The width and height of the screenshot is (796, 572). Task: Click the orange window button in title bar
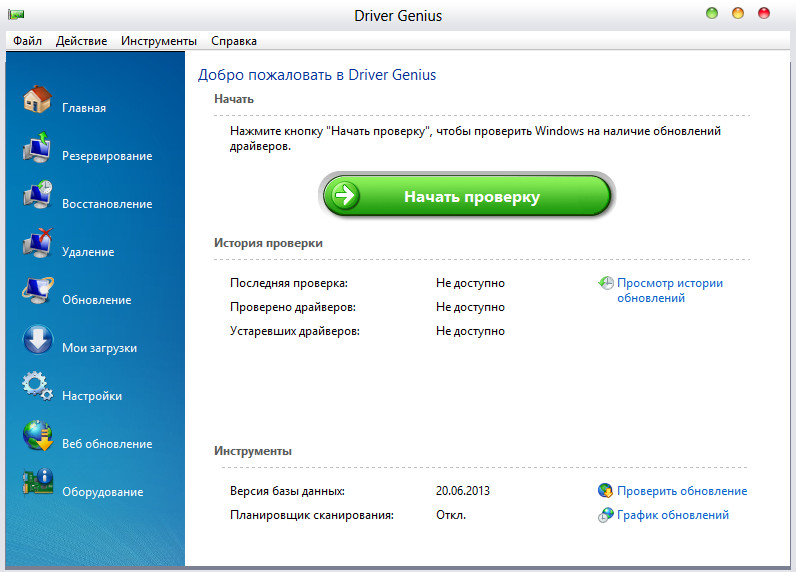click(x=738, y=13)
